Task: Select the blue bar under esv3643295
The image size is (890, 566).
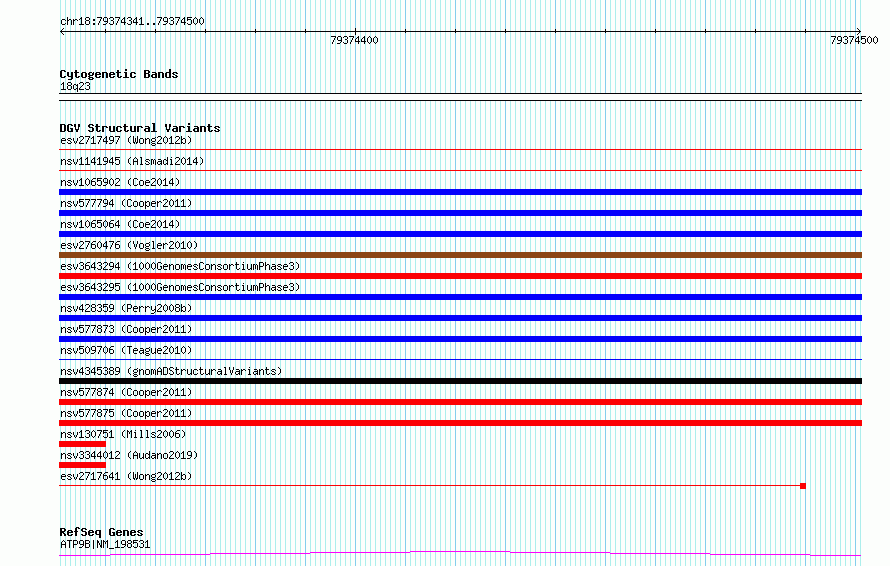Action: click(x=460, y=297)
